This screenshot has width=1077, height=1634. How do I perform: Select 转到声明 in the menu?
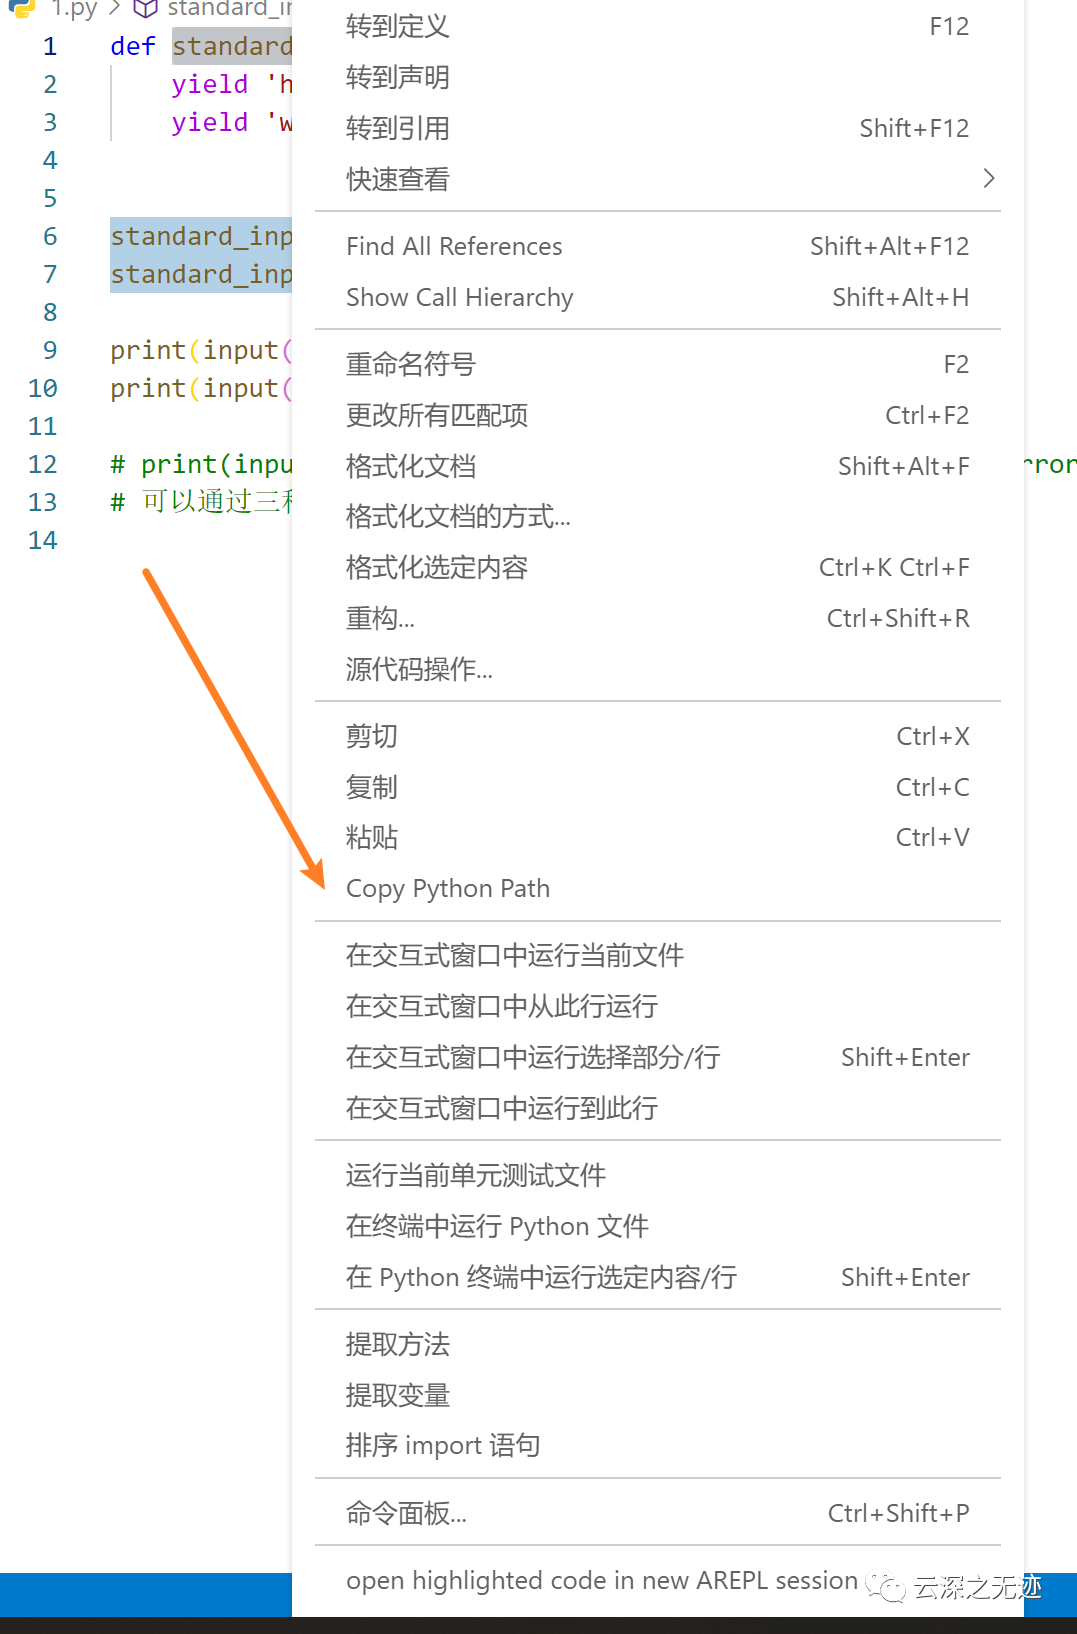[397, 77]
